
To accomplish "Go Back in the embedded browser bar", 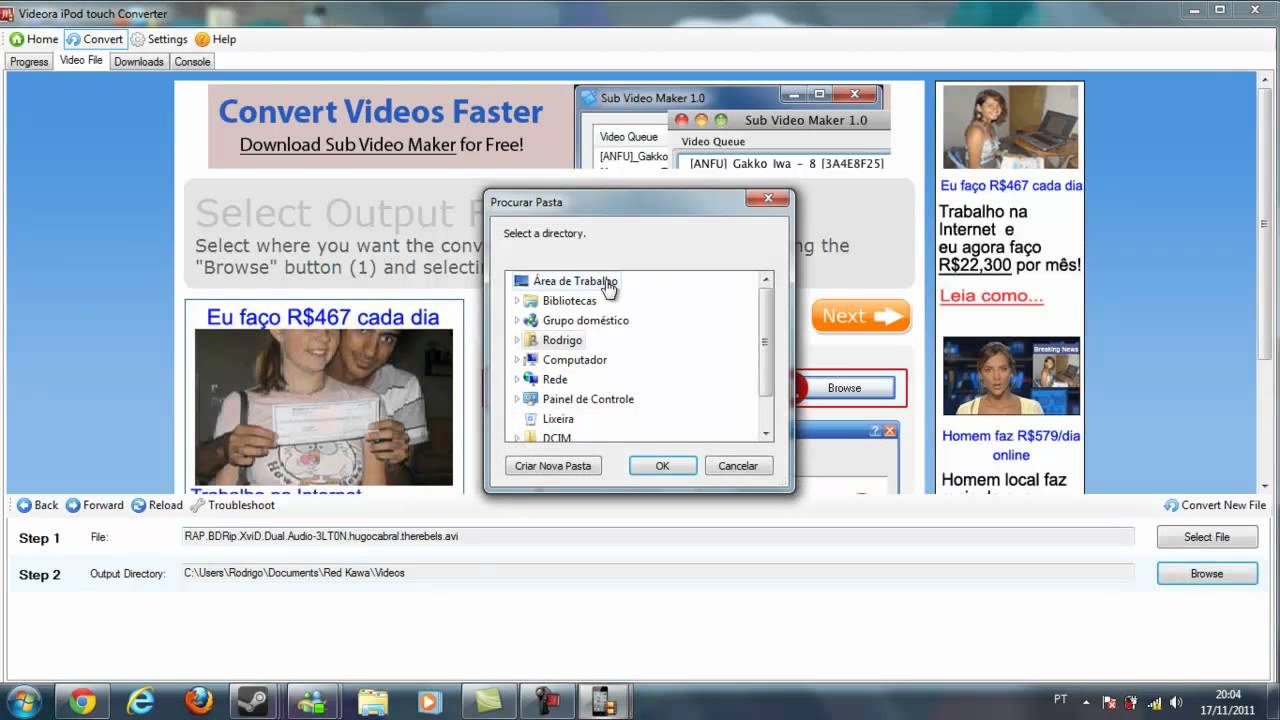I will pyautogui.click(x=38, y=505).
